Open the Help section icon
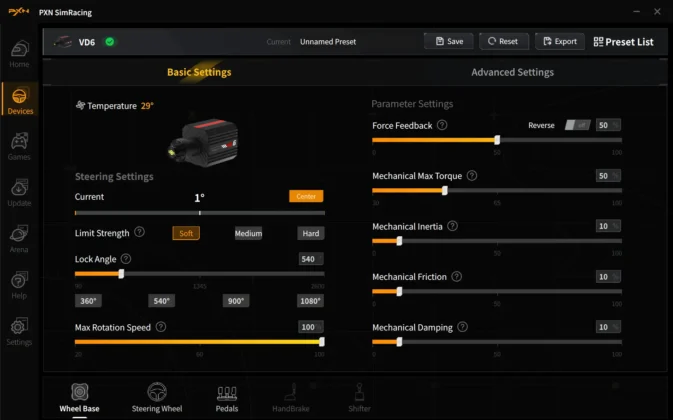Screen dimensions: 673x420 19,280
